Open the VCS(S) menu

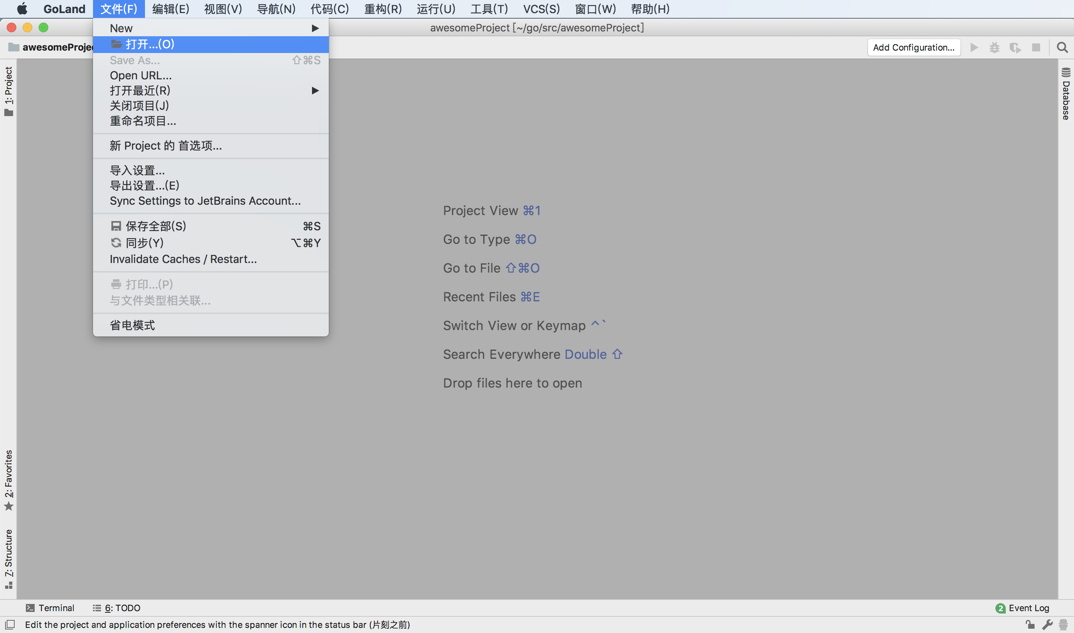[541, 9]
